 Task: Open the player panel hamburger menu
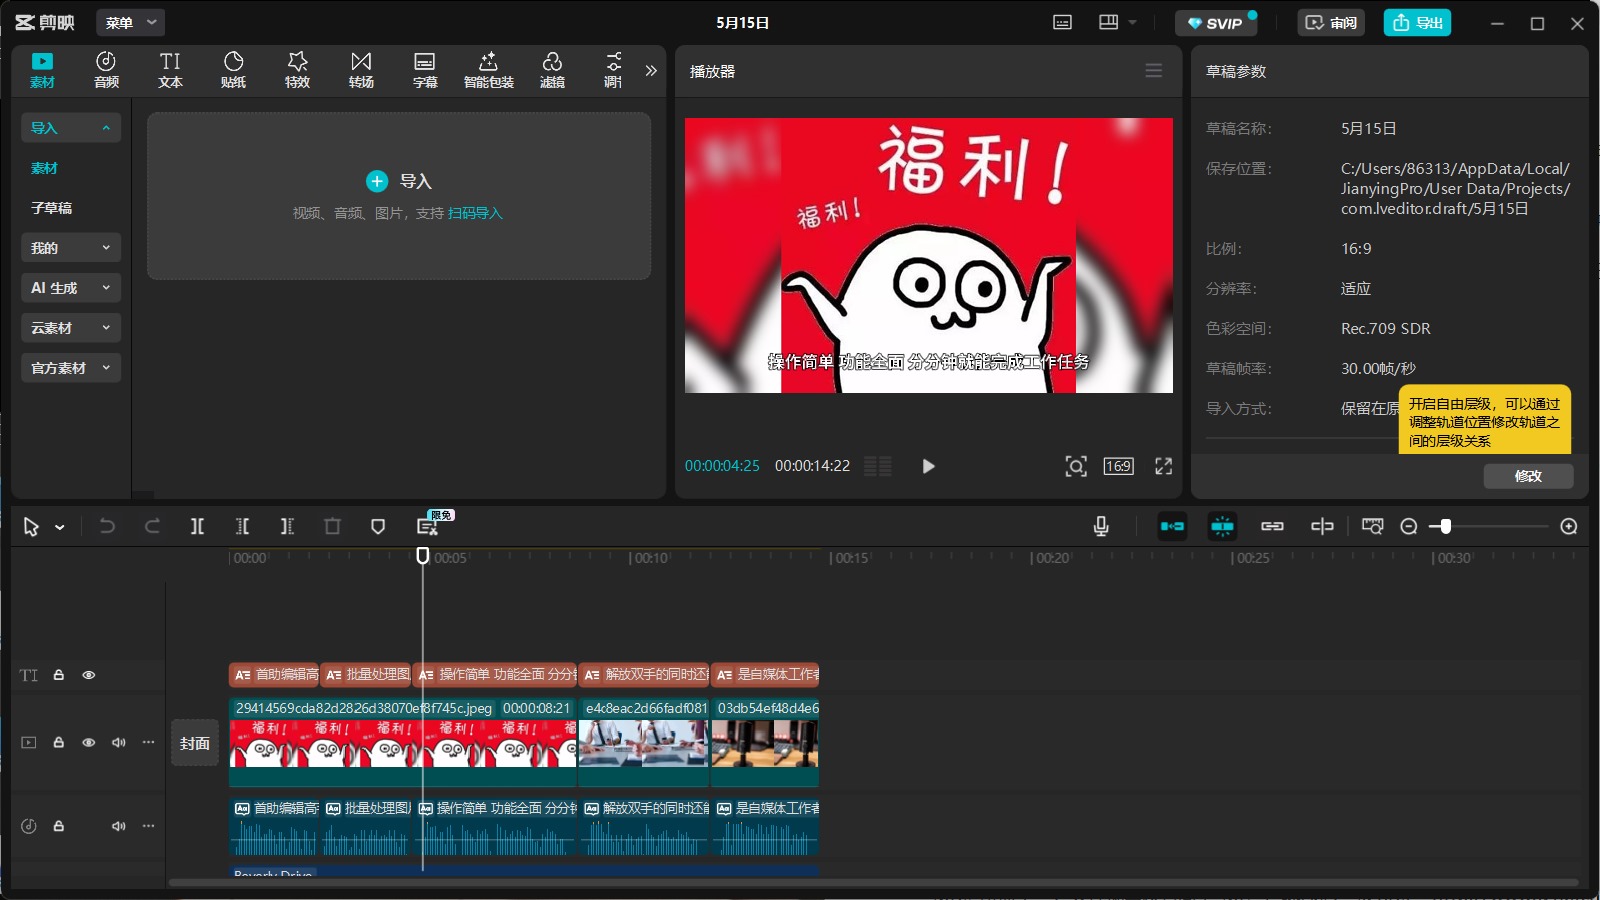coord(1154,71)
